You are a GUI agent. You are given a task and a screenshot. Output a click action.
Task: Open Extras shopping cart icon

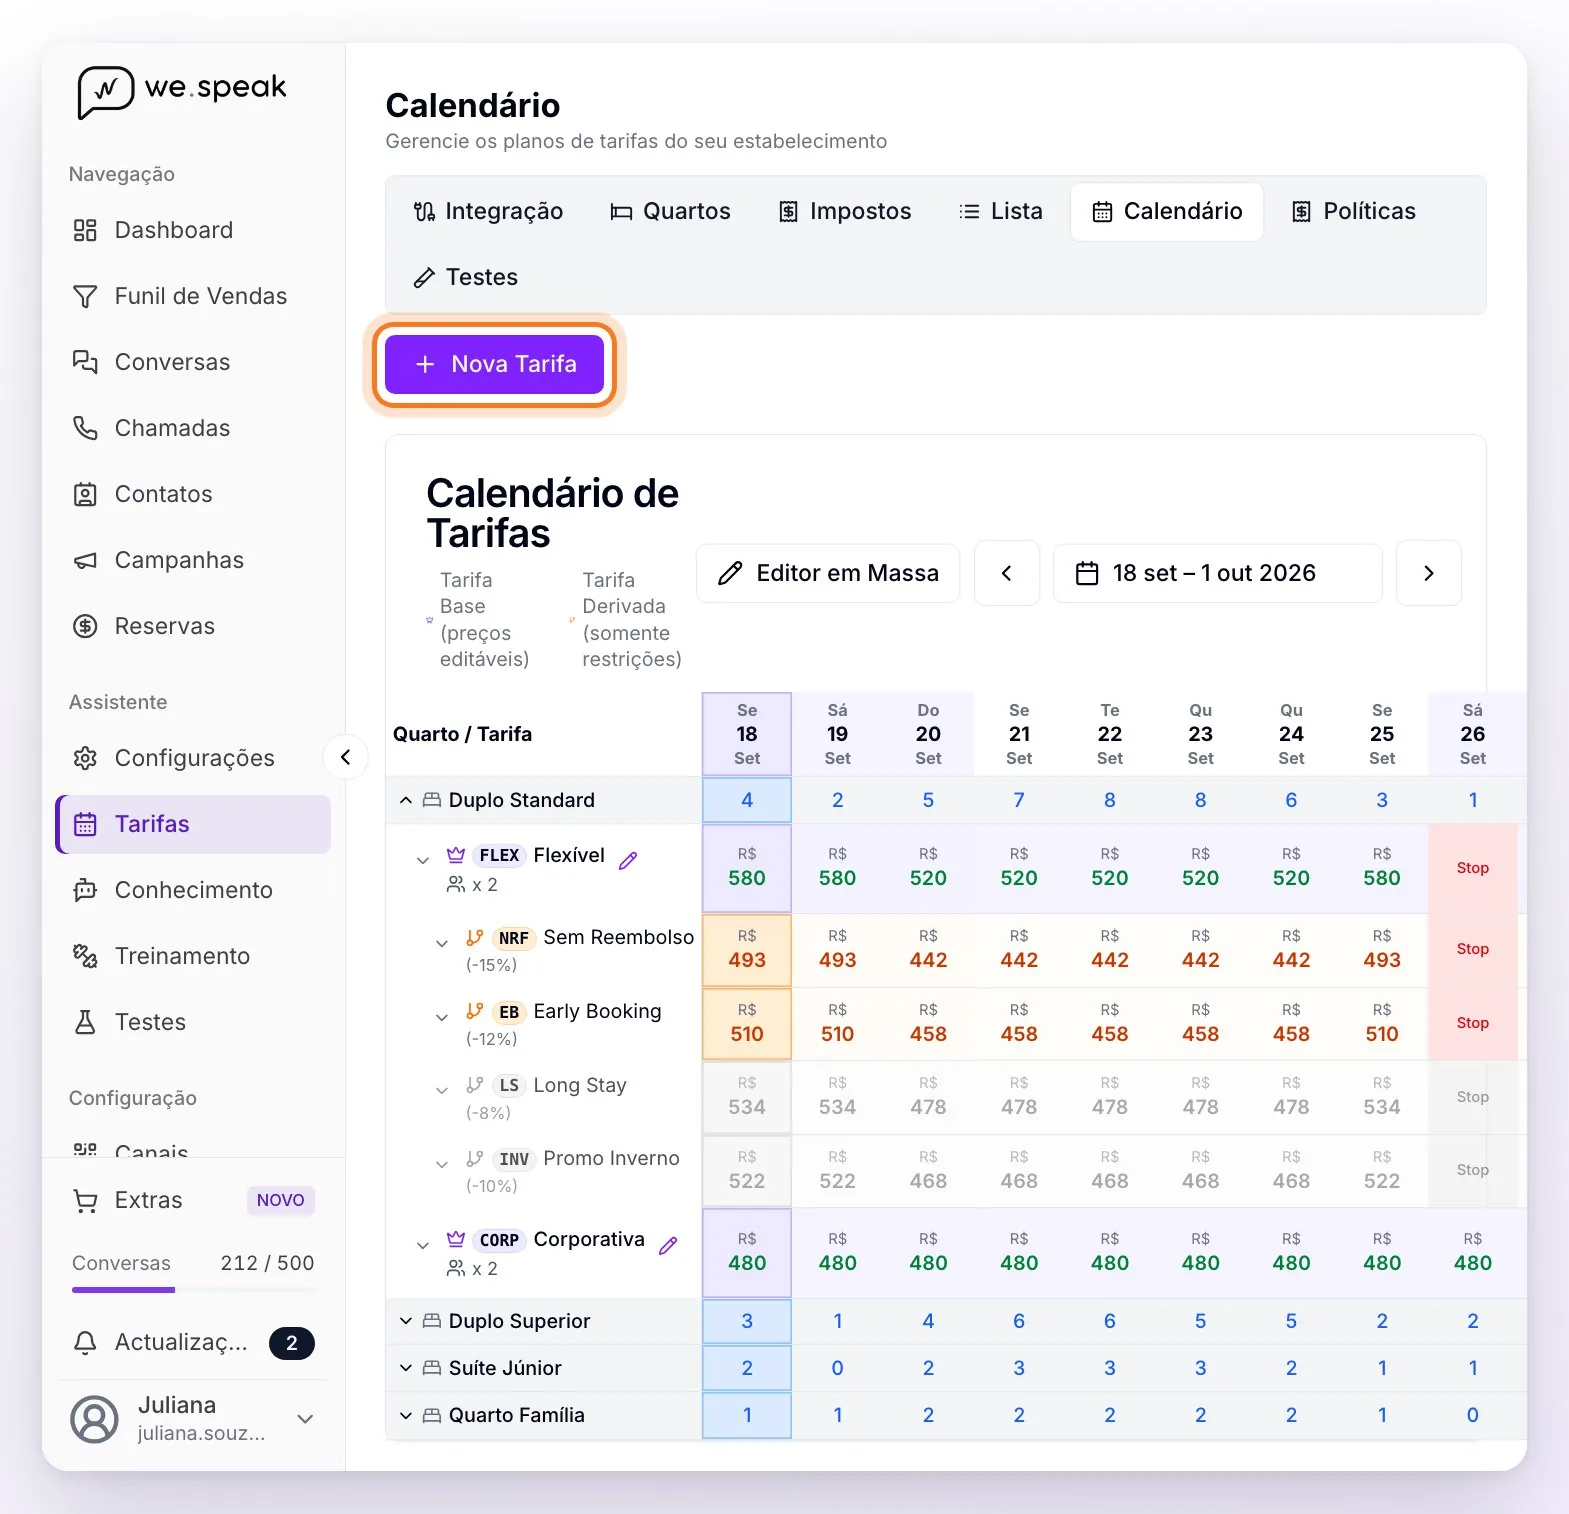pyautogui.click(x=85, y=1200)
